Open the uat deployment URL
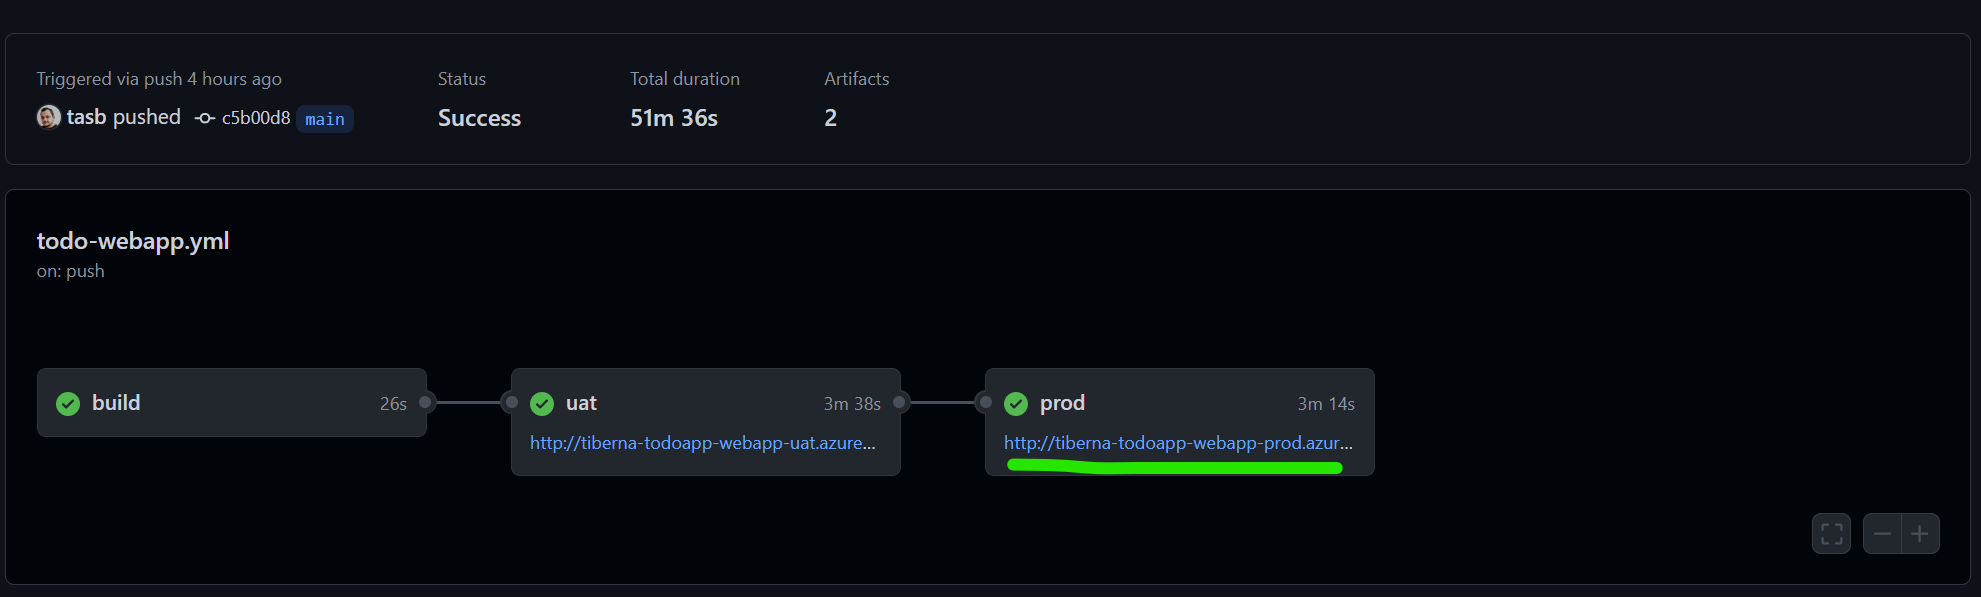 tap(702, 443)
